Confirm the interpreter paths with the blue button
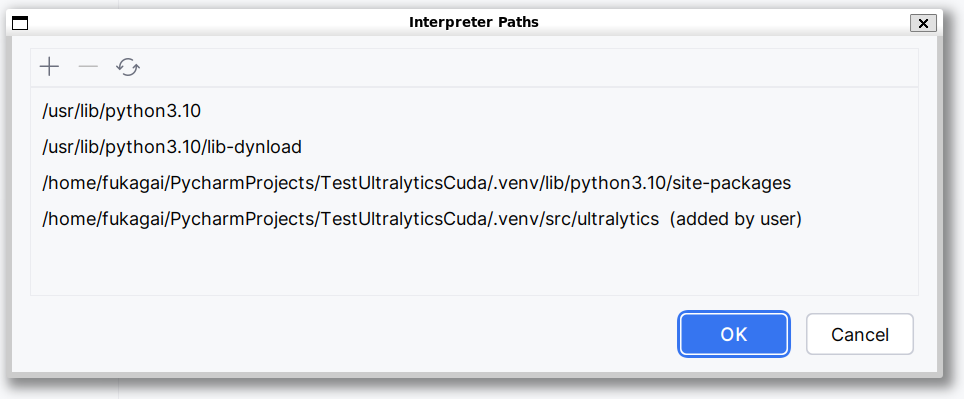The height and width of the screenshot is (399, 964). point(734,334)
